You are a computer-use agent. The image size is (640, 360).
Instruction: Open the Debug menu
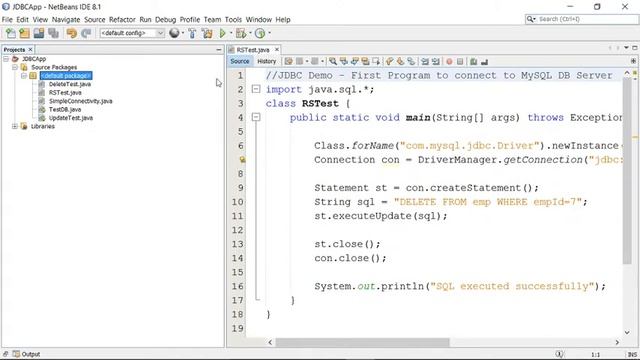(x=165, y=20)
